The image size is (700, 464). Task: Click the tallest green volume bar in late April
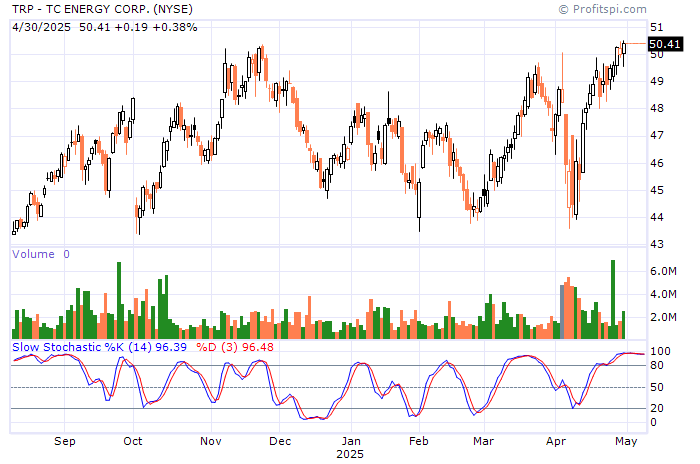point(613,299)
